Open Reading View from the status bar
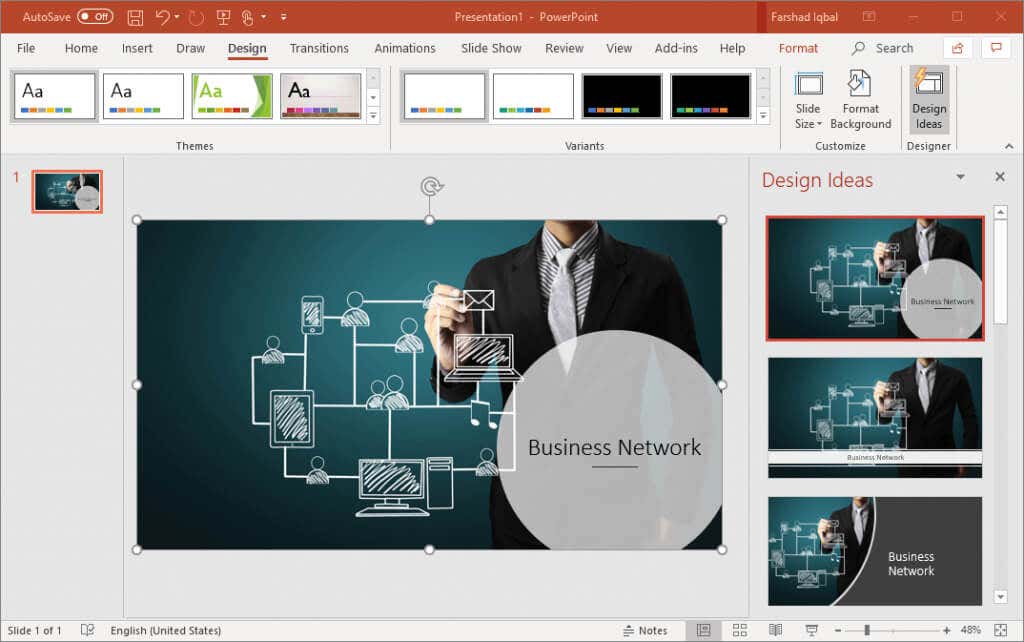Screen dimensions: 1024x642 click(776, 630)
